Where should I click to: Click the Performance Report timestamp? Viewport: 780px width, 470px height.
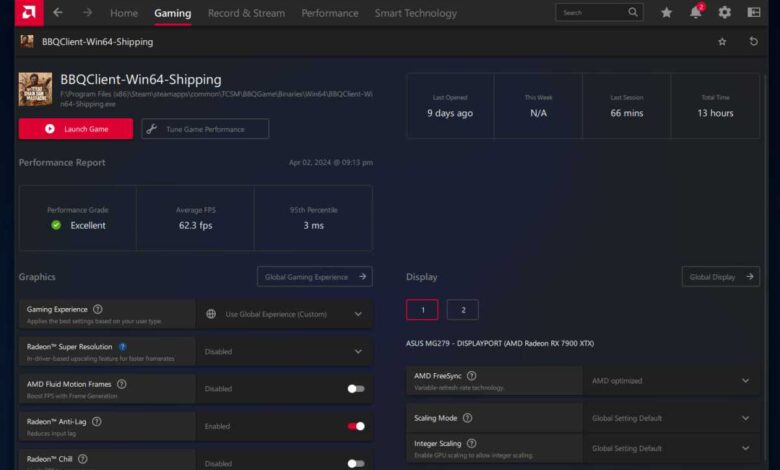pyautogui.click(x=331, y=163)
